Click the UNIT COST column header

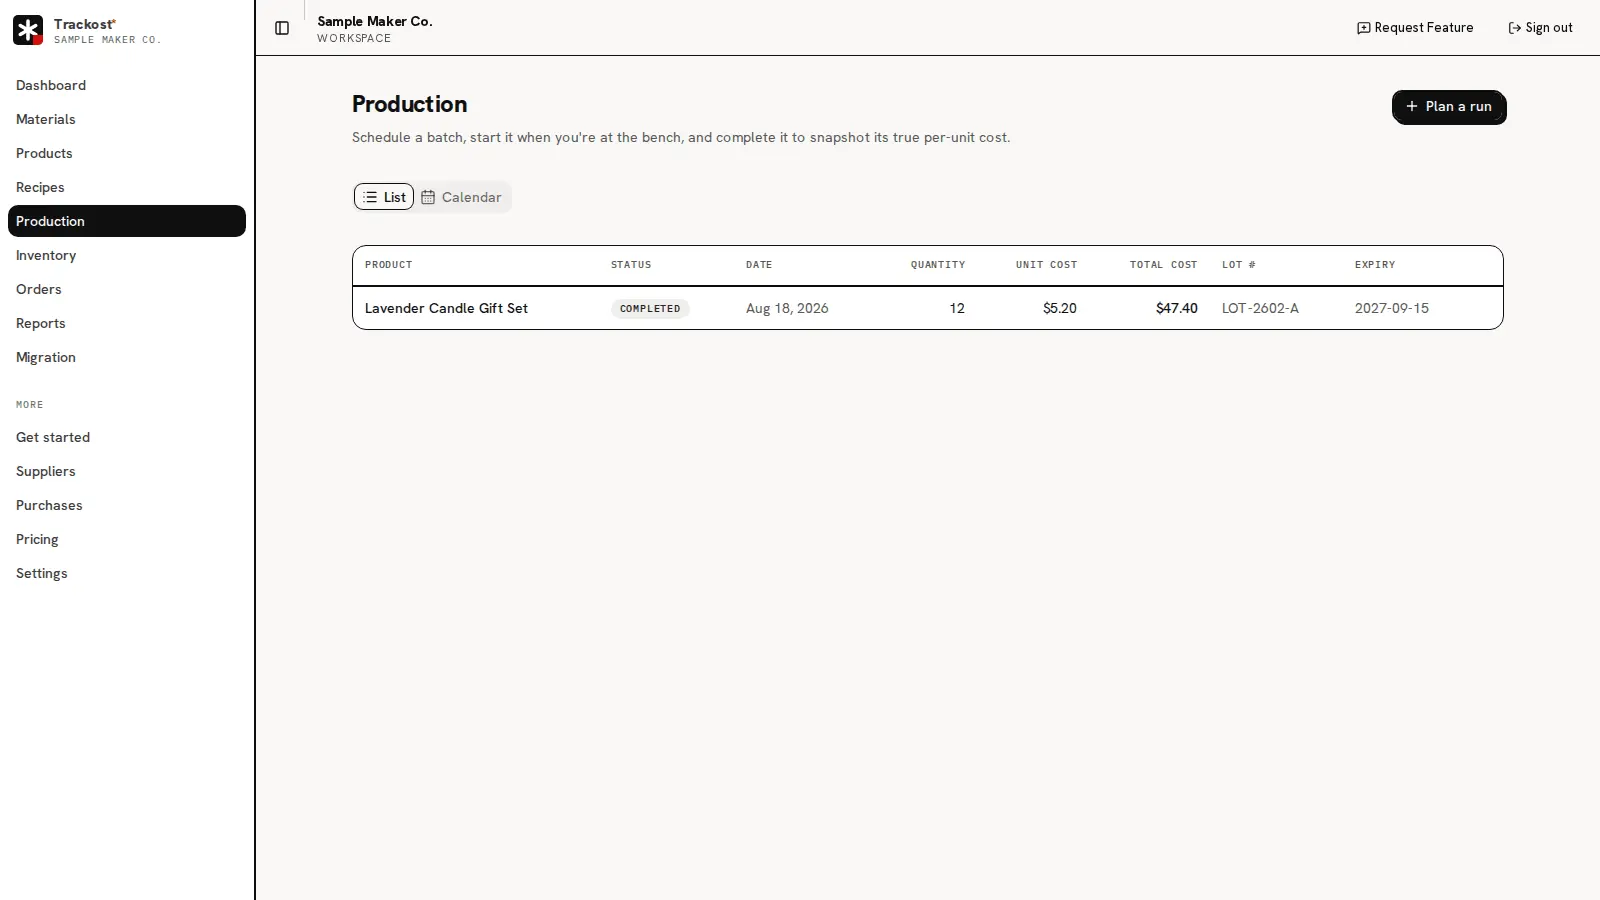[x=1047, y=265]
